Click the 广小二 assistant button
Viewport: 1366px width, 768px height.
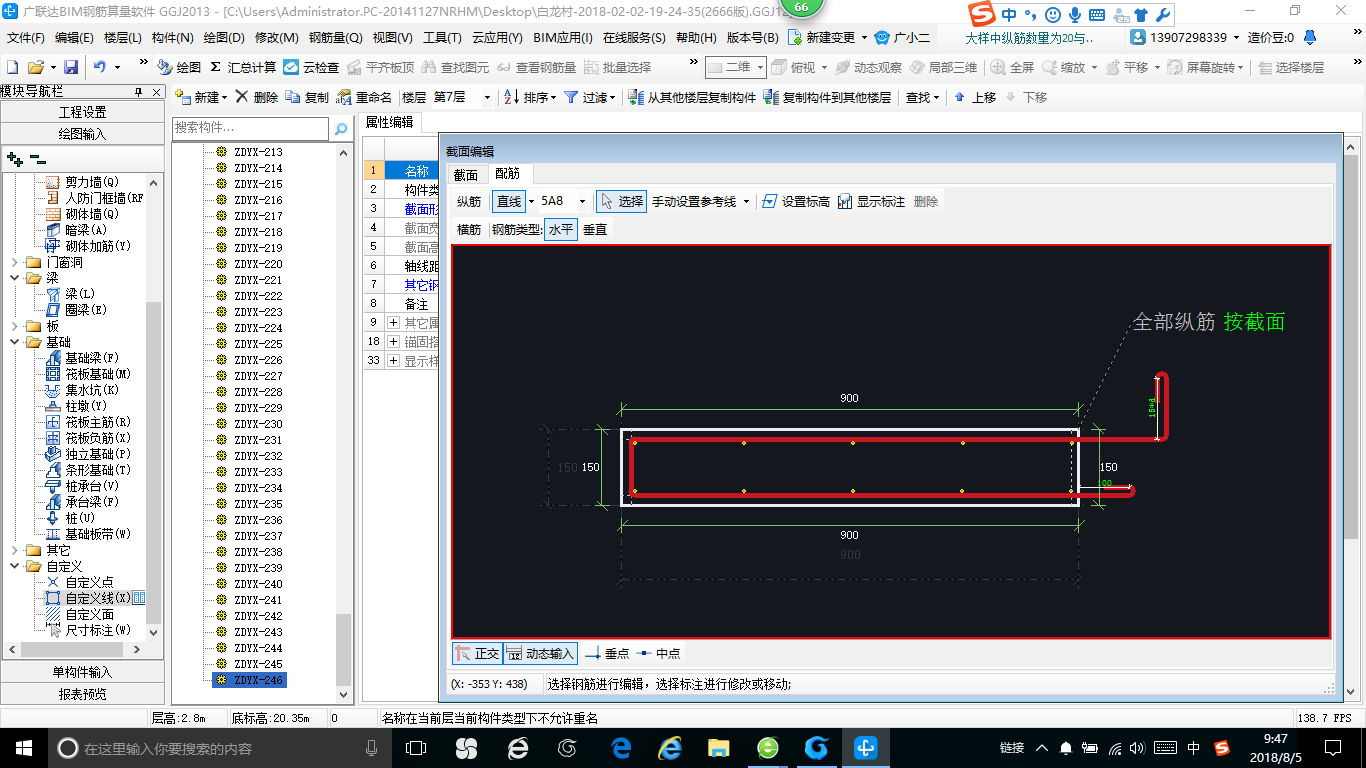pyautogui.click(x=903, y=38)
